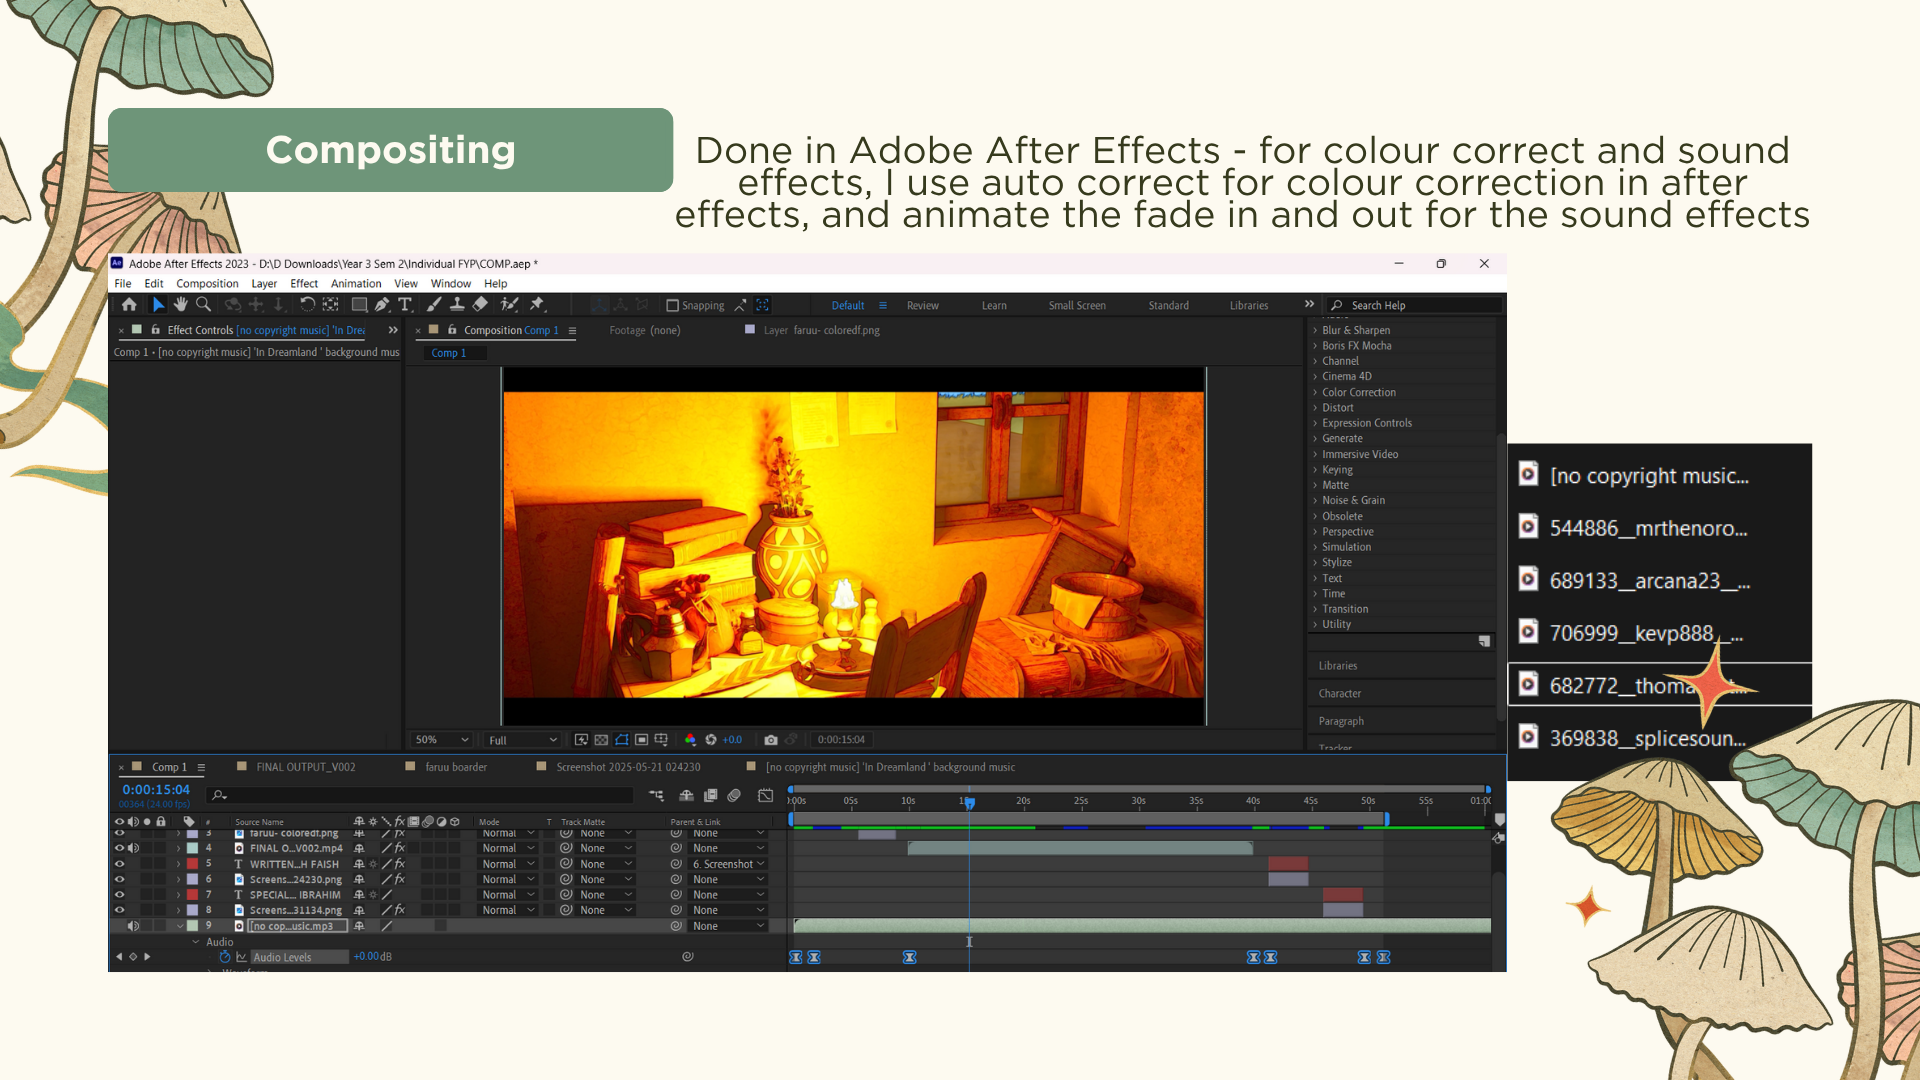Mute audio of the no copyright music mp3 layer

click(133, 926)
